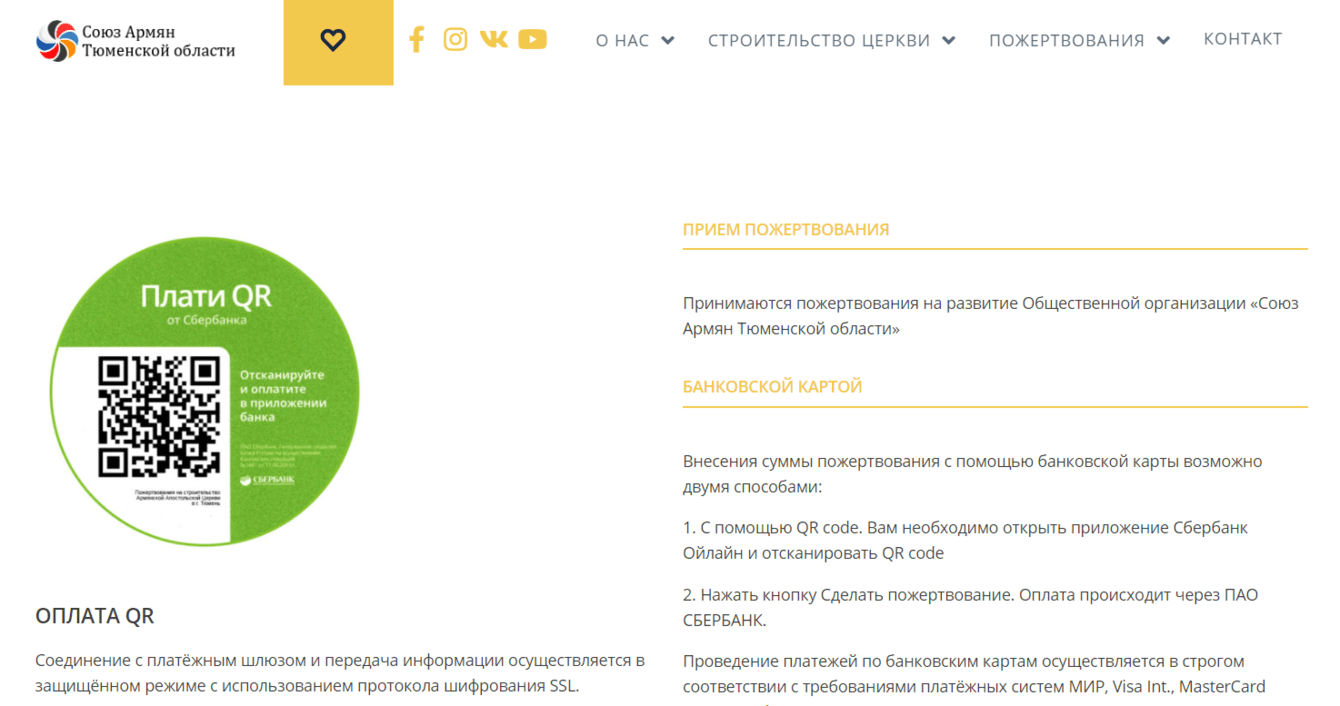Click the Плати QR green circle image

click(x=205, y=391)
